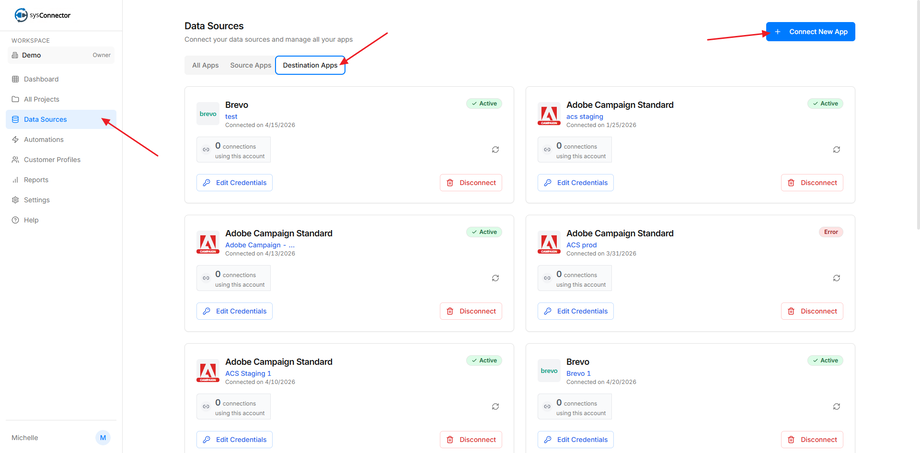Click the Brevo test logo

[x=208, y=114]
